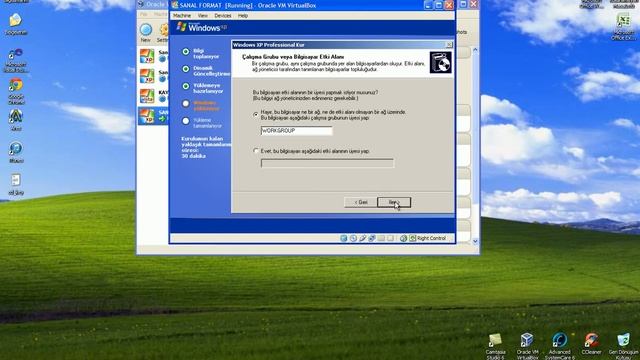
Task: Open the iTunes desktop shortcut
Action: 16,152
